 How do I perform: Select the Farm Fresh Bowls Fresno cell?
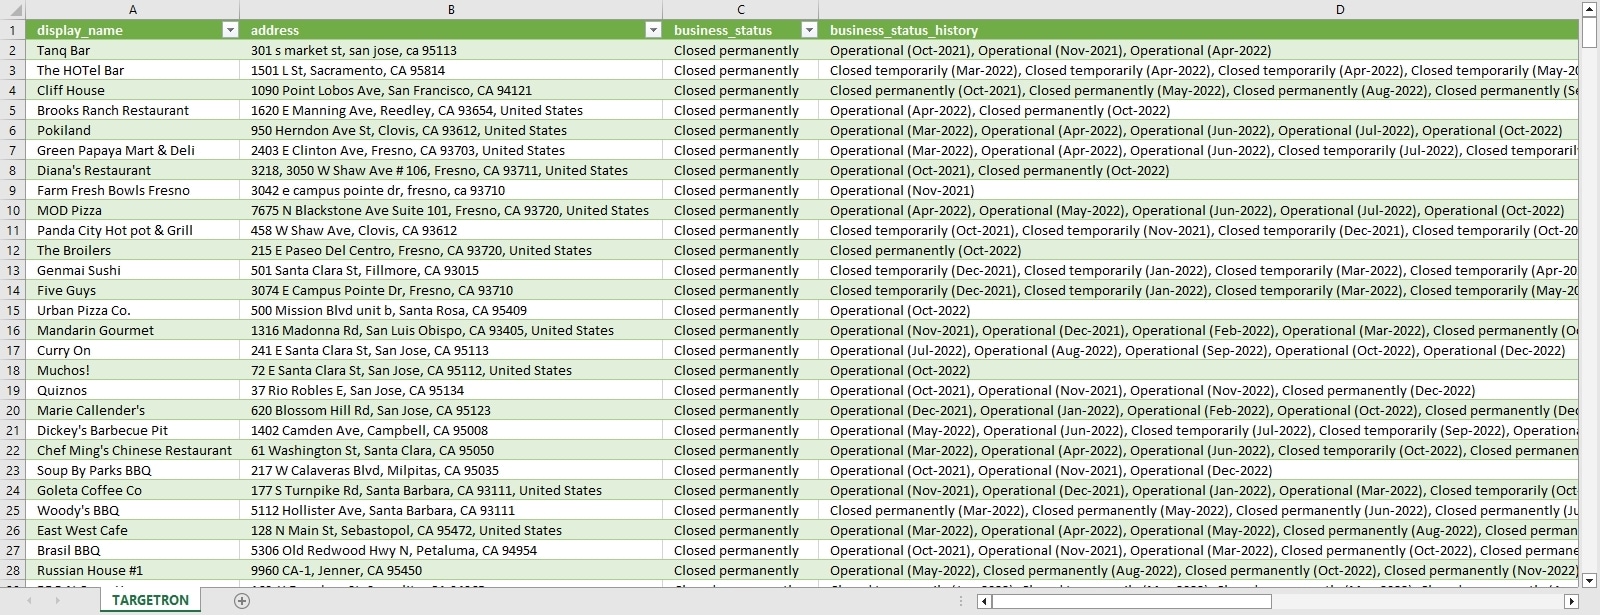pyautogui.click(x=133, y=190)
